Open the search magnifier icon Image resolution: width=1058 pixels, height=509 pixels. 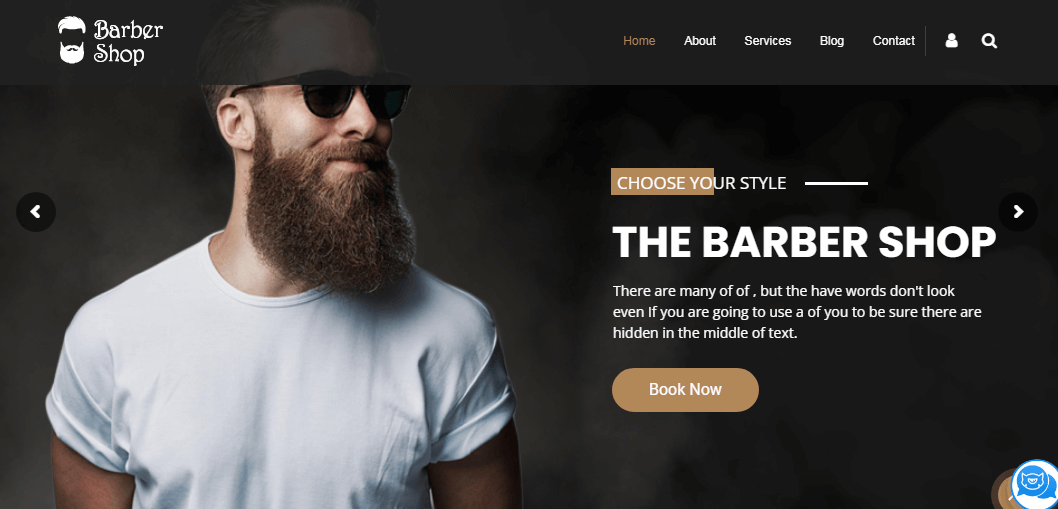click(989, 41)
